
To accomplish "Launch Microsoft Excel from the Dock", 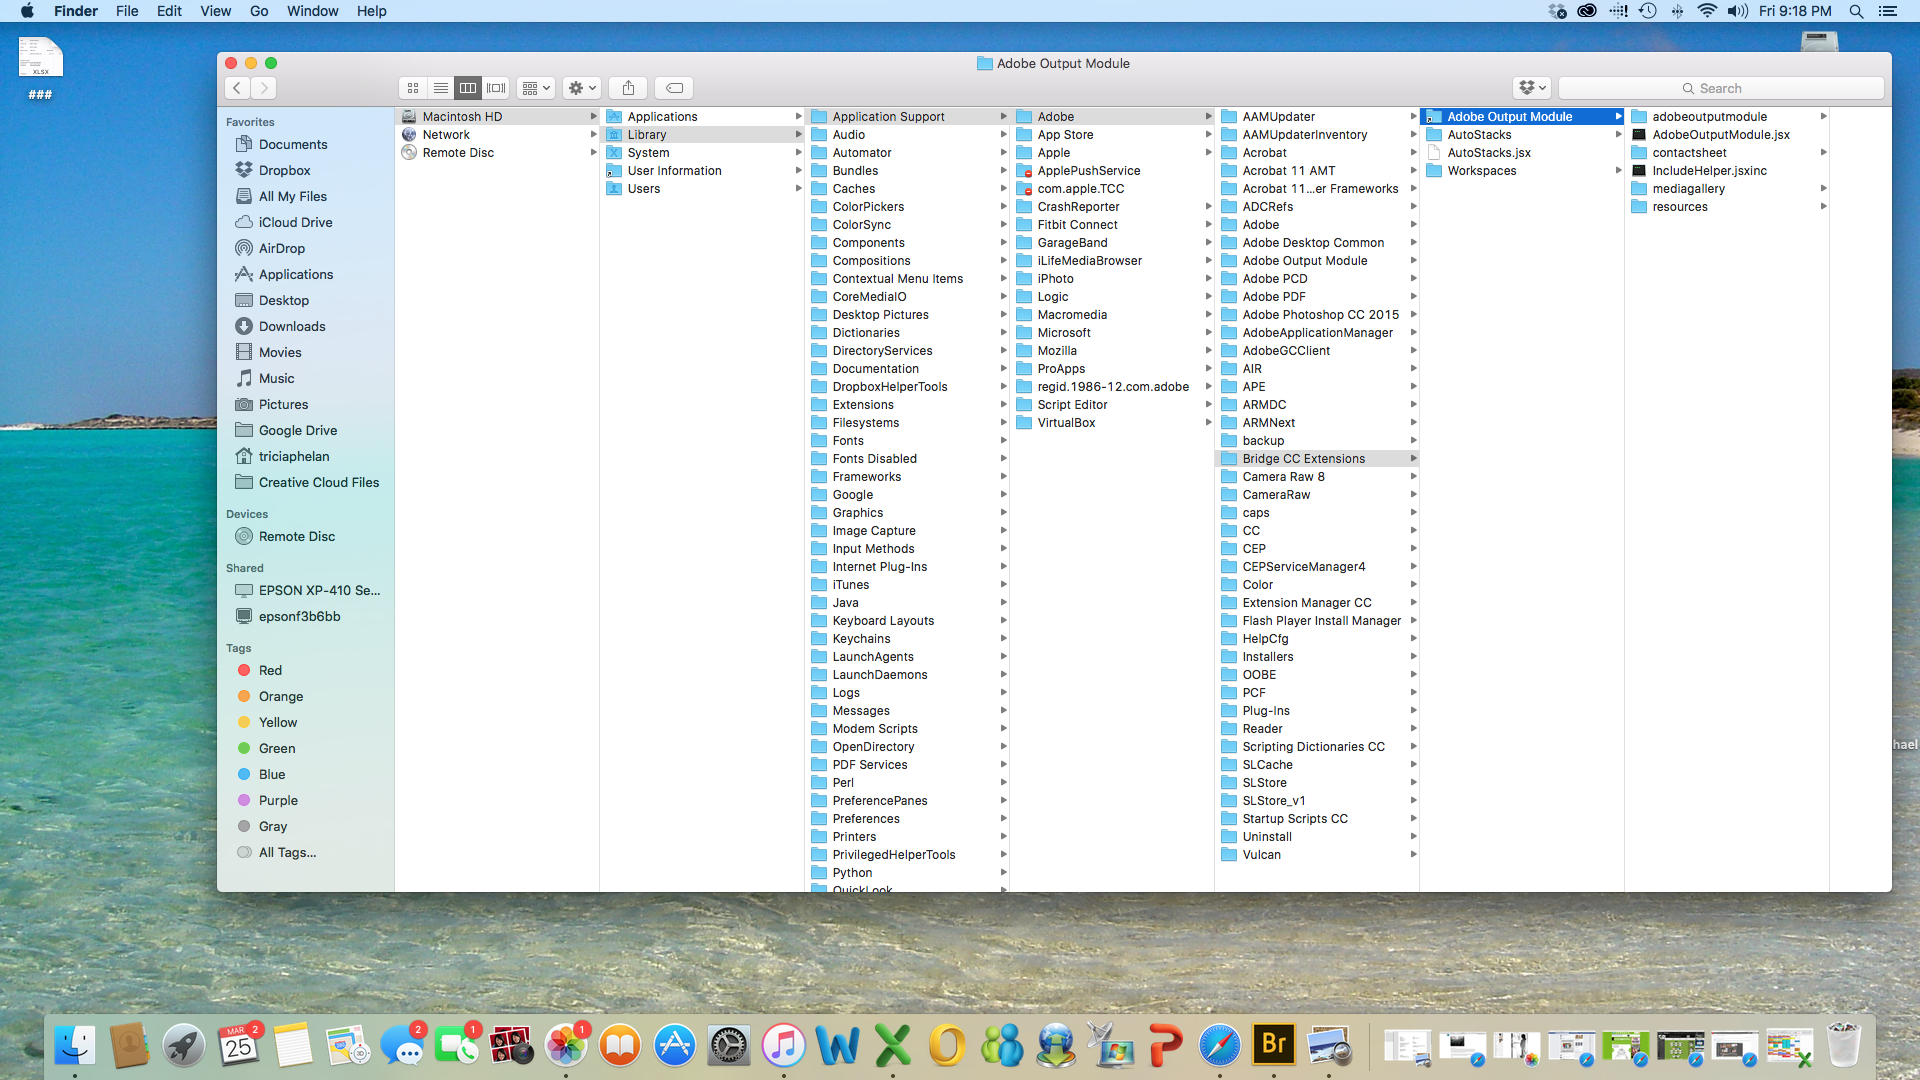I will coord(893,1045).
